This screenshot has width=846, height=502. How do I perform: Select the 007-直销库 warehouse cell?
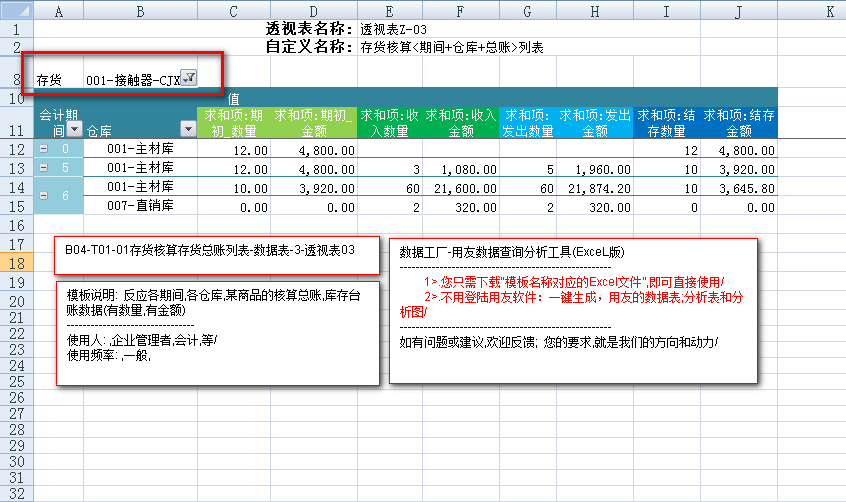[x=140, y=207]
